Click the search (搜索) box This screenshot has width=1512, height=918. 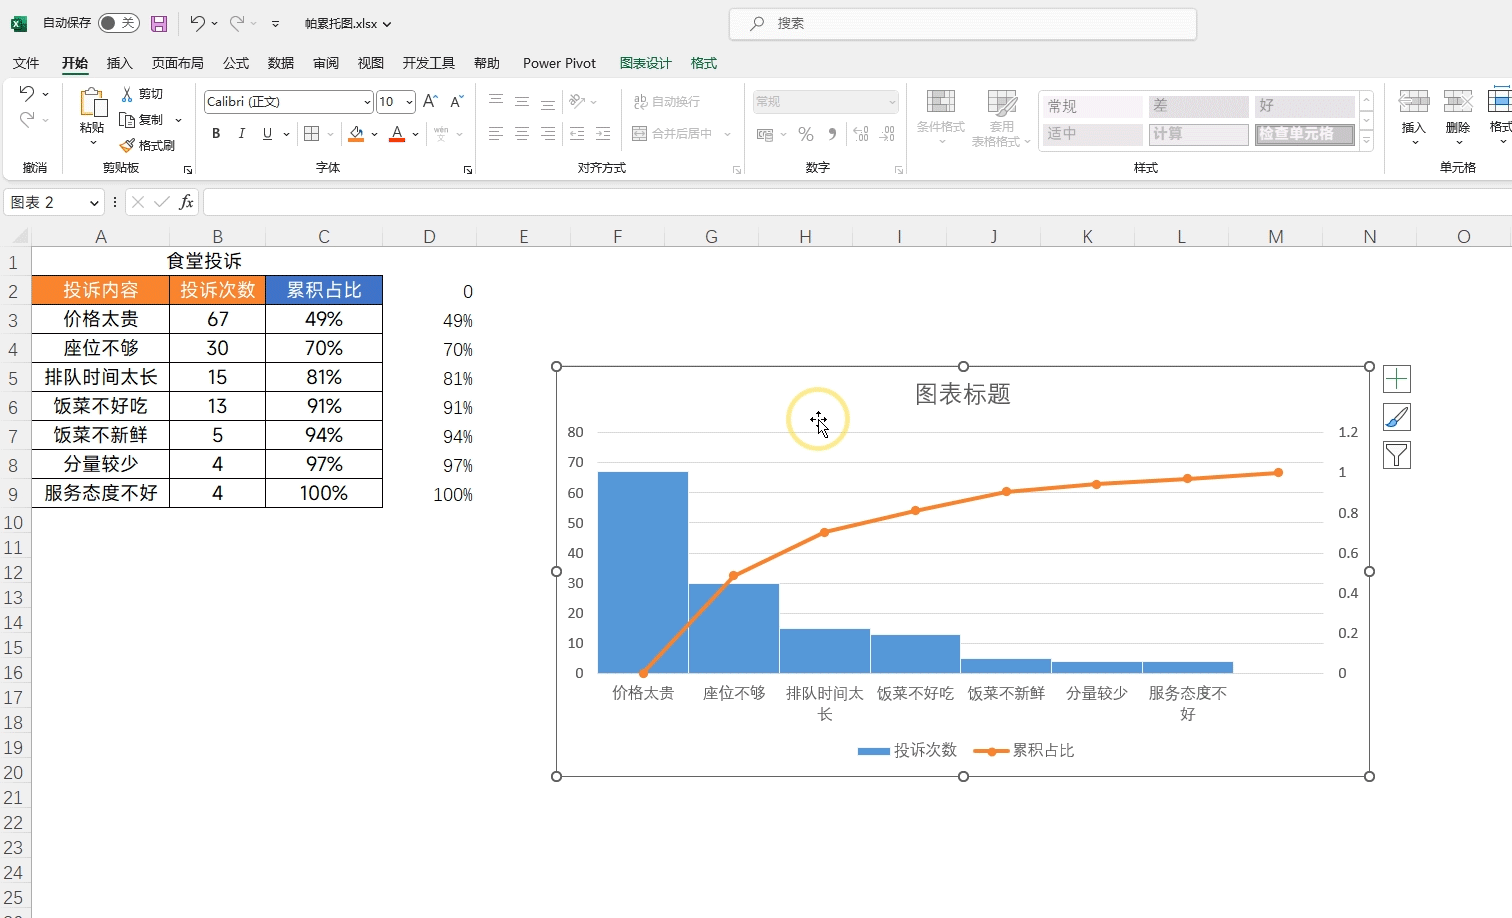point(963,23)
